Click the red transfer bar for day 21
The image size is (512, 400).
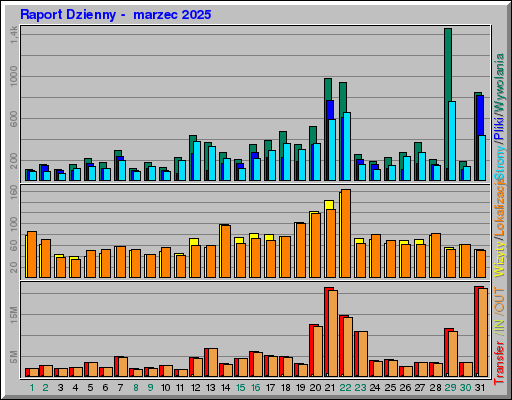tap(326, 332)
